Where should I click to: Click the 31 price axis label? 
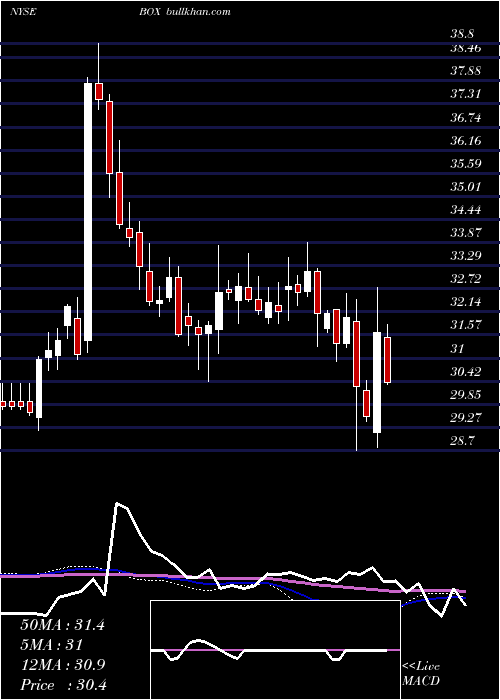[458, 348]
